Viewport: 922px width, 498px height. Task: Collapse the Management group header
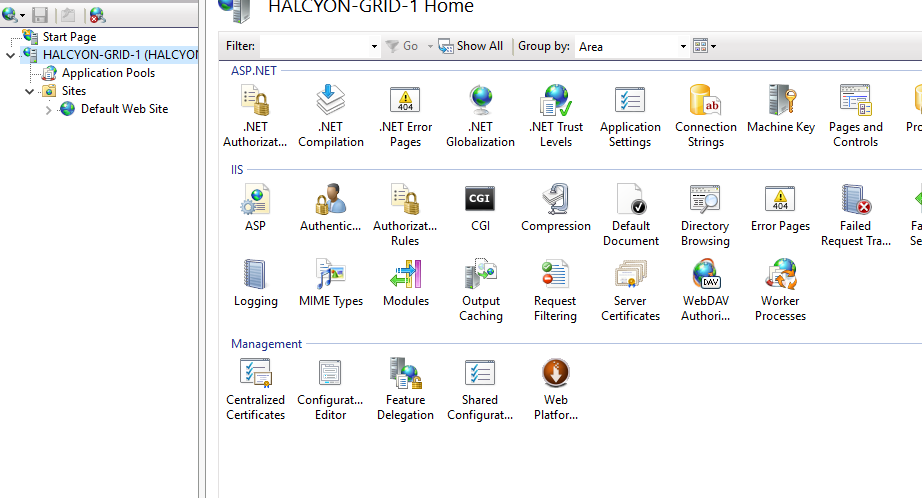point(266,344)
